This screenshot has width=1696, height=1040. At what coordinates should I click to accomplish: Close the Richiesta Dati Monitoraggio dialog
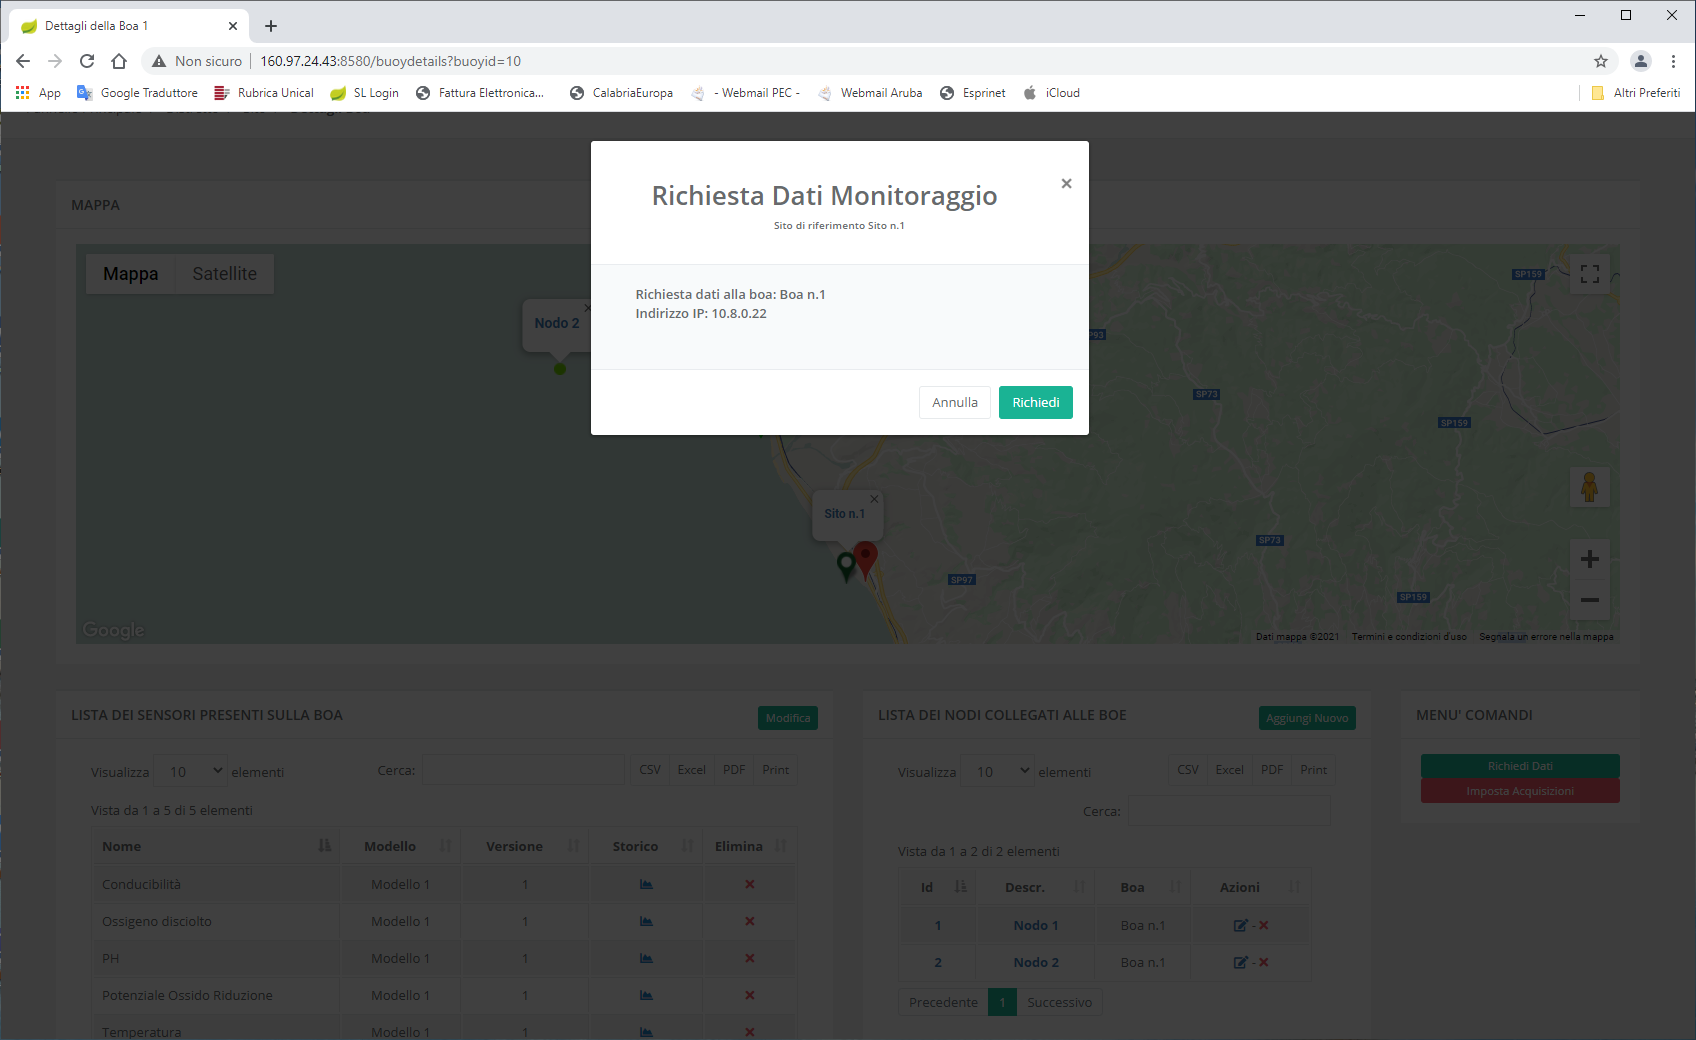1066,183
